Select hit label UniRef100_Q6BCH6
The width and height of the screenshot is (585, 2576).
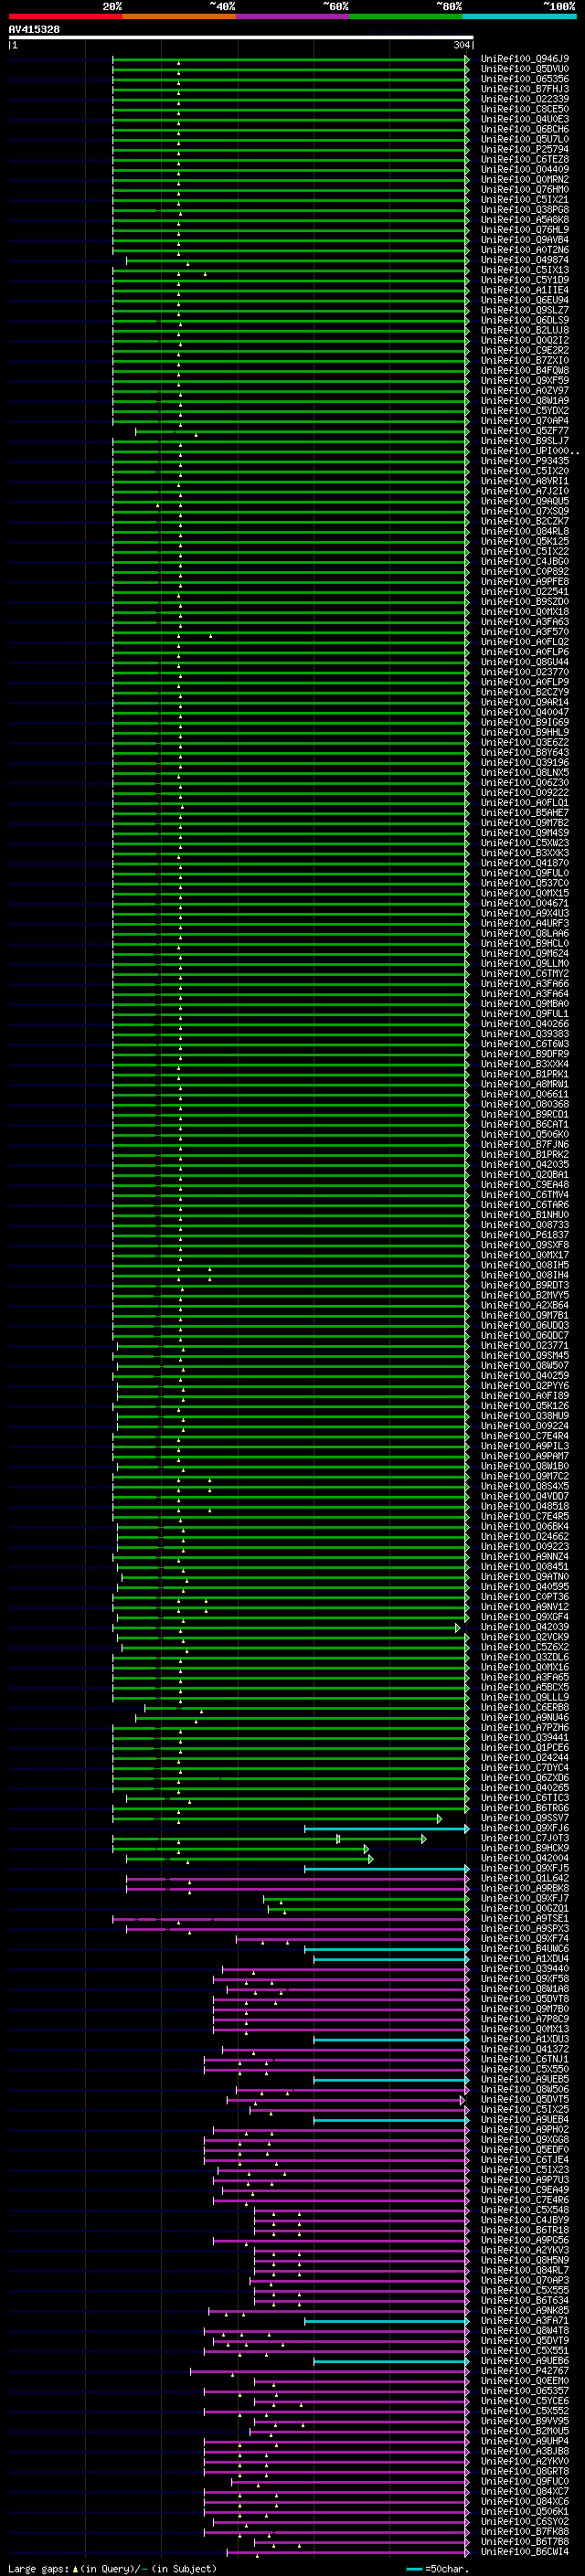tap(525, 129)
